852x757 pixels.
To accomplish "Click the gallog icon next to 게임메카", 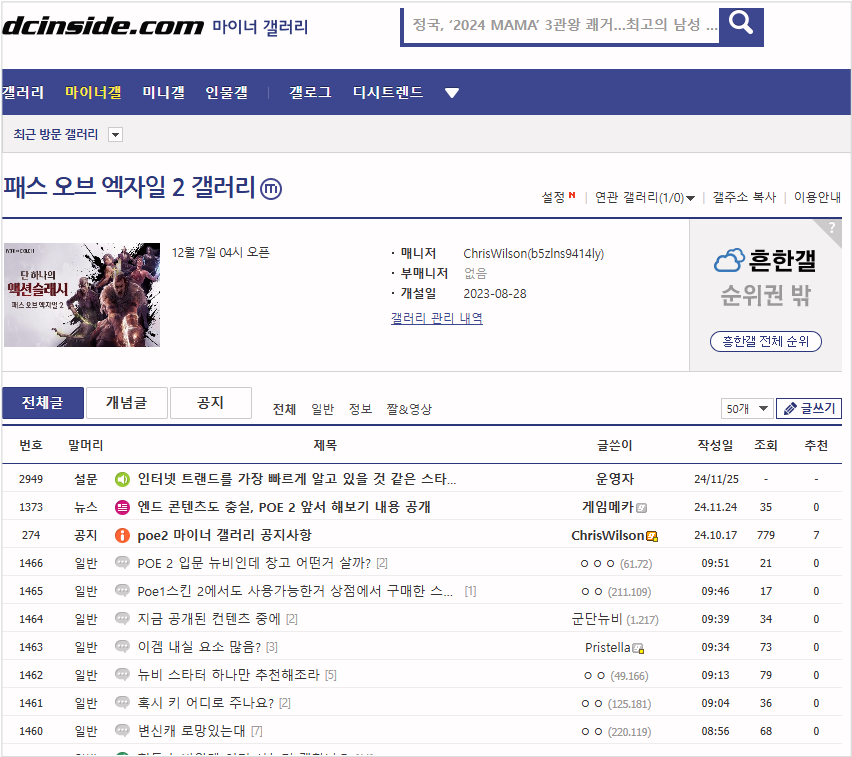I will point(642,508).
